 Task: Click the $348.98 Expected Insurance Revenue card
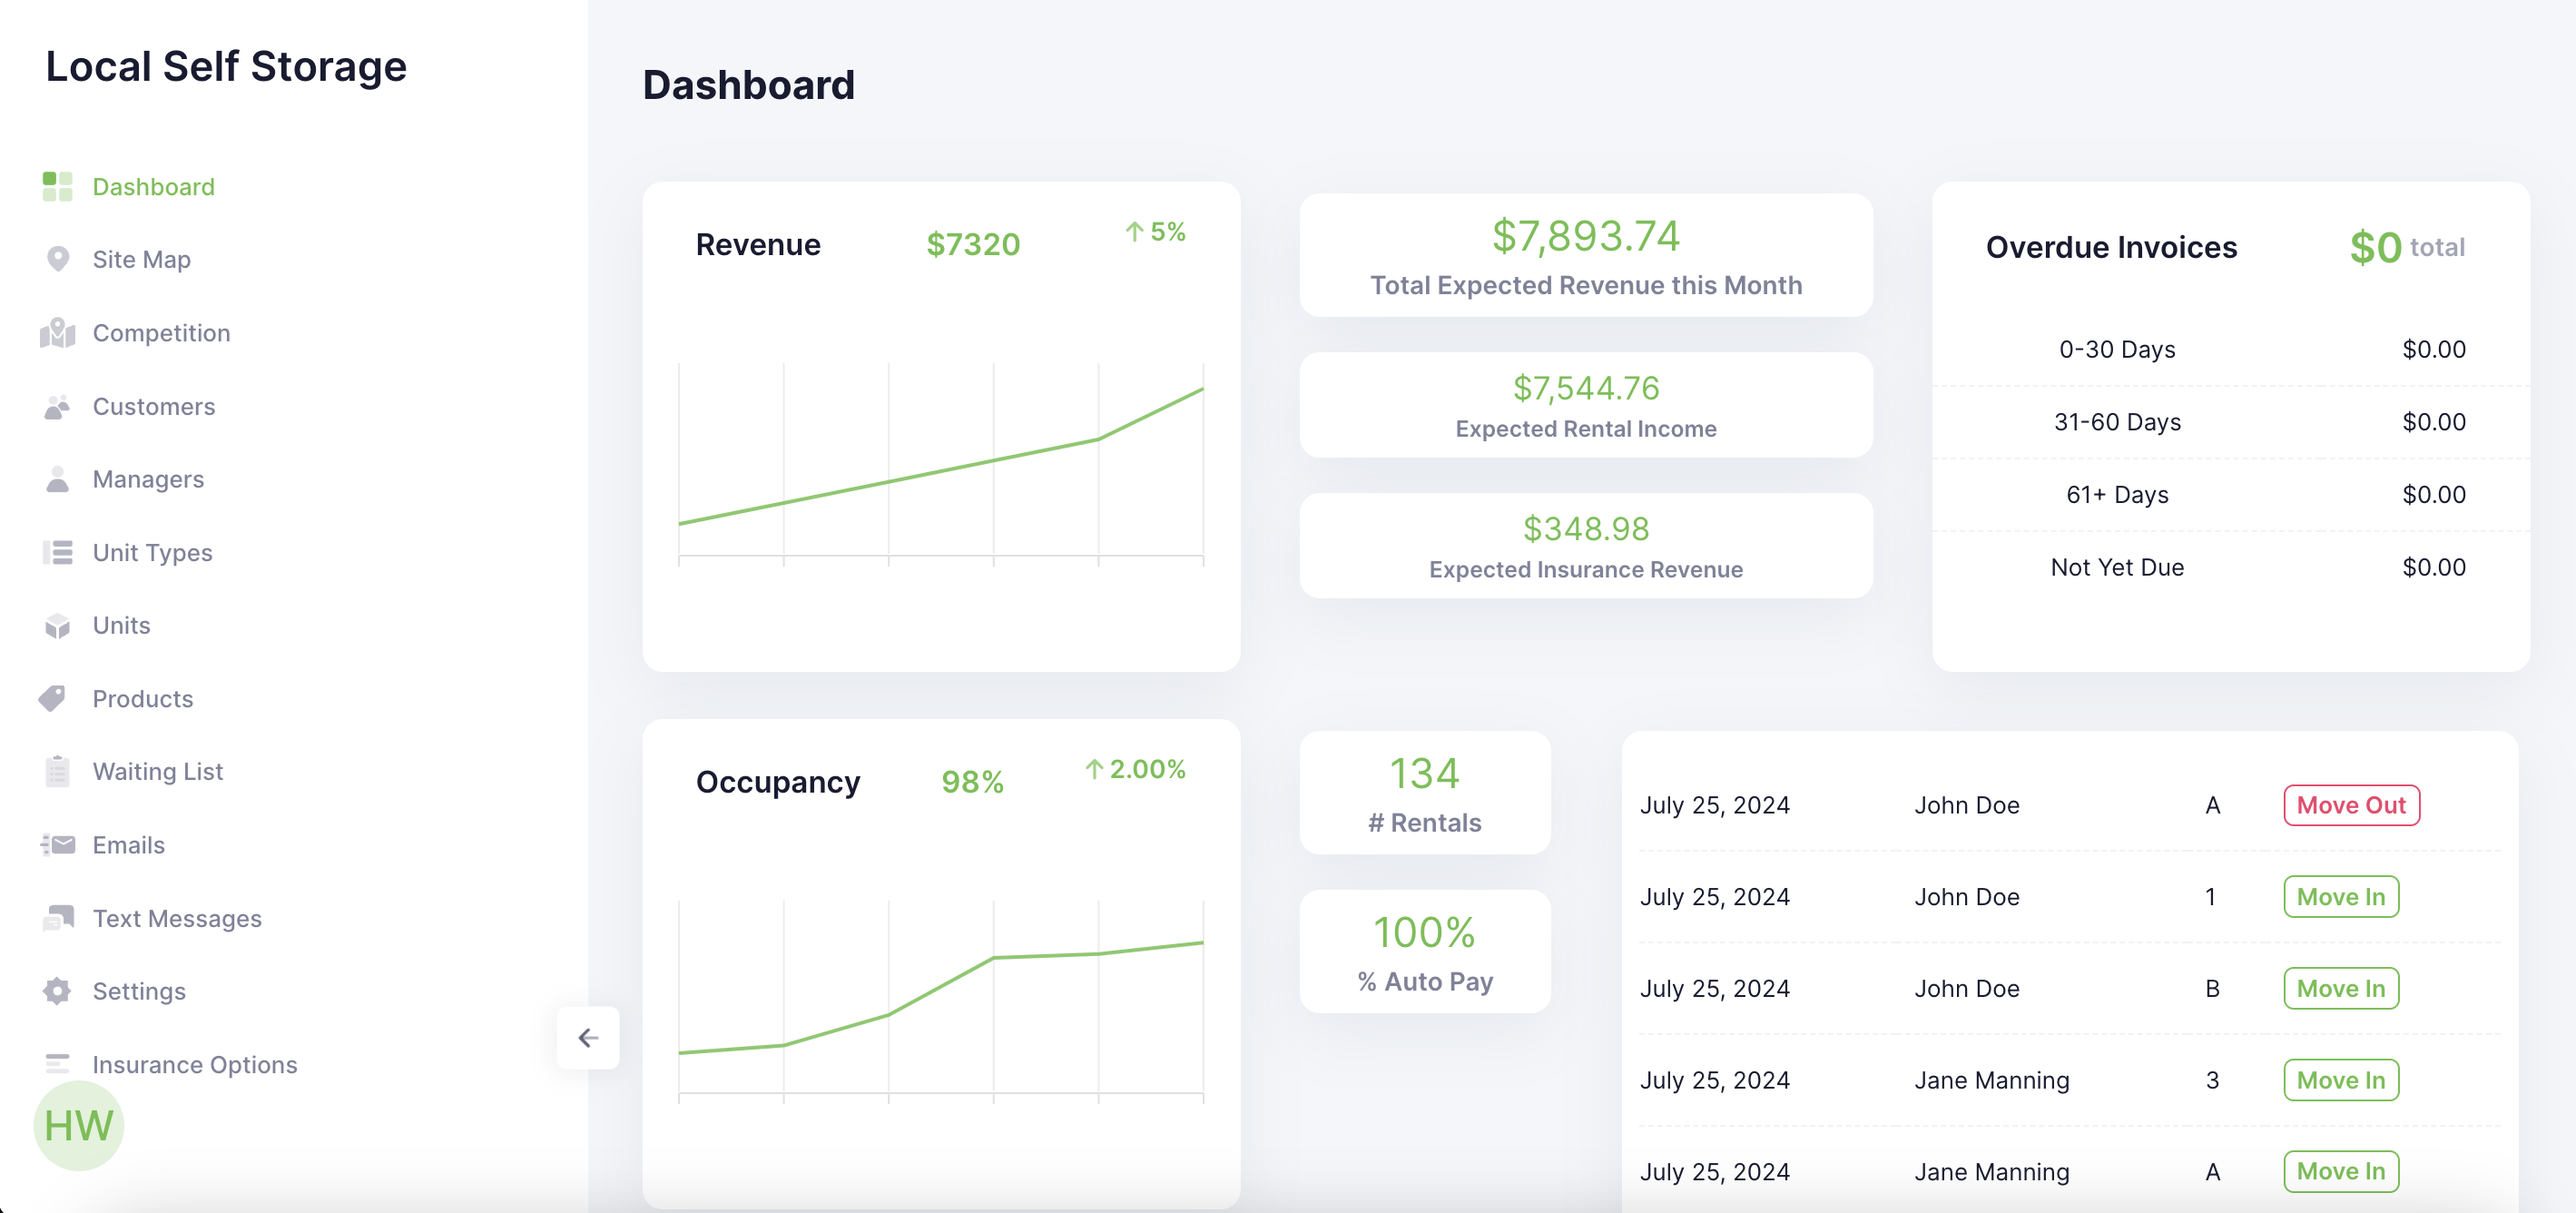pos(1585,546)
